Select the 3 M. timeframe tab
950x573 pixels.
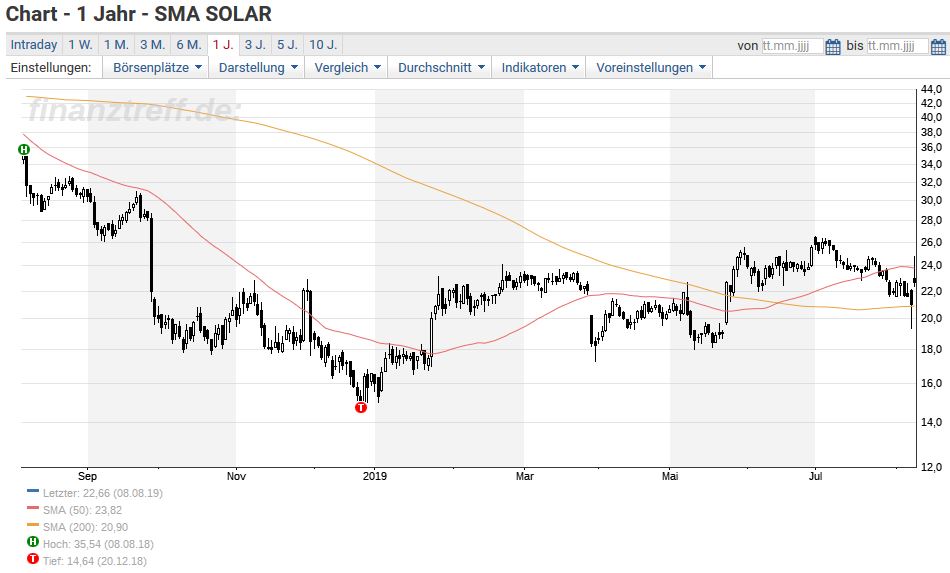click(153, 45)
